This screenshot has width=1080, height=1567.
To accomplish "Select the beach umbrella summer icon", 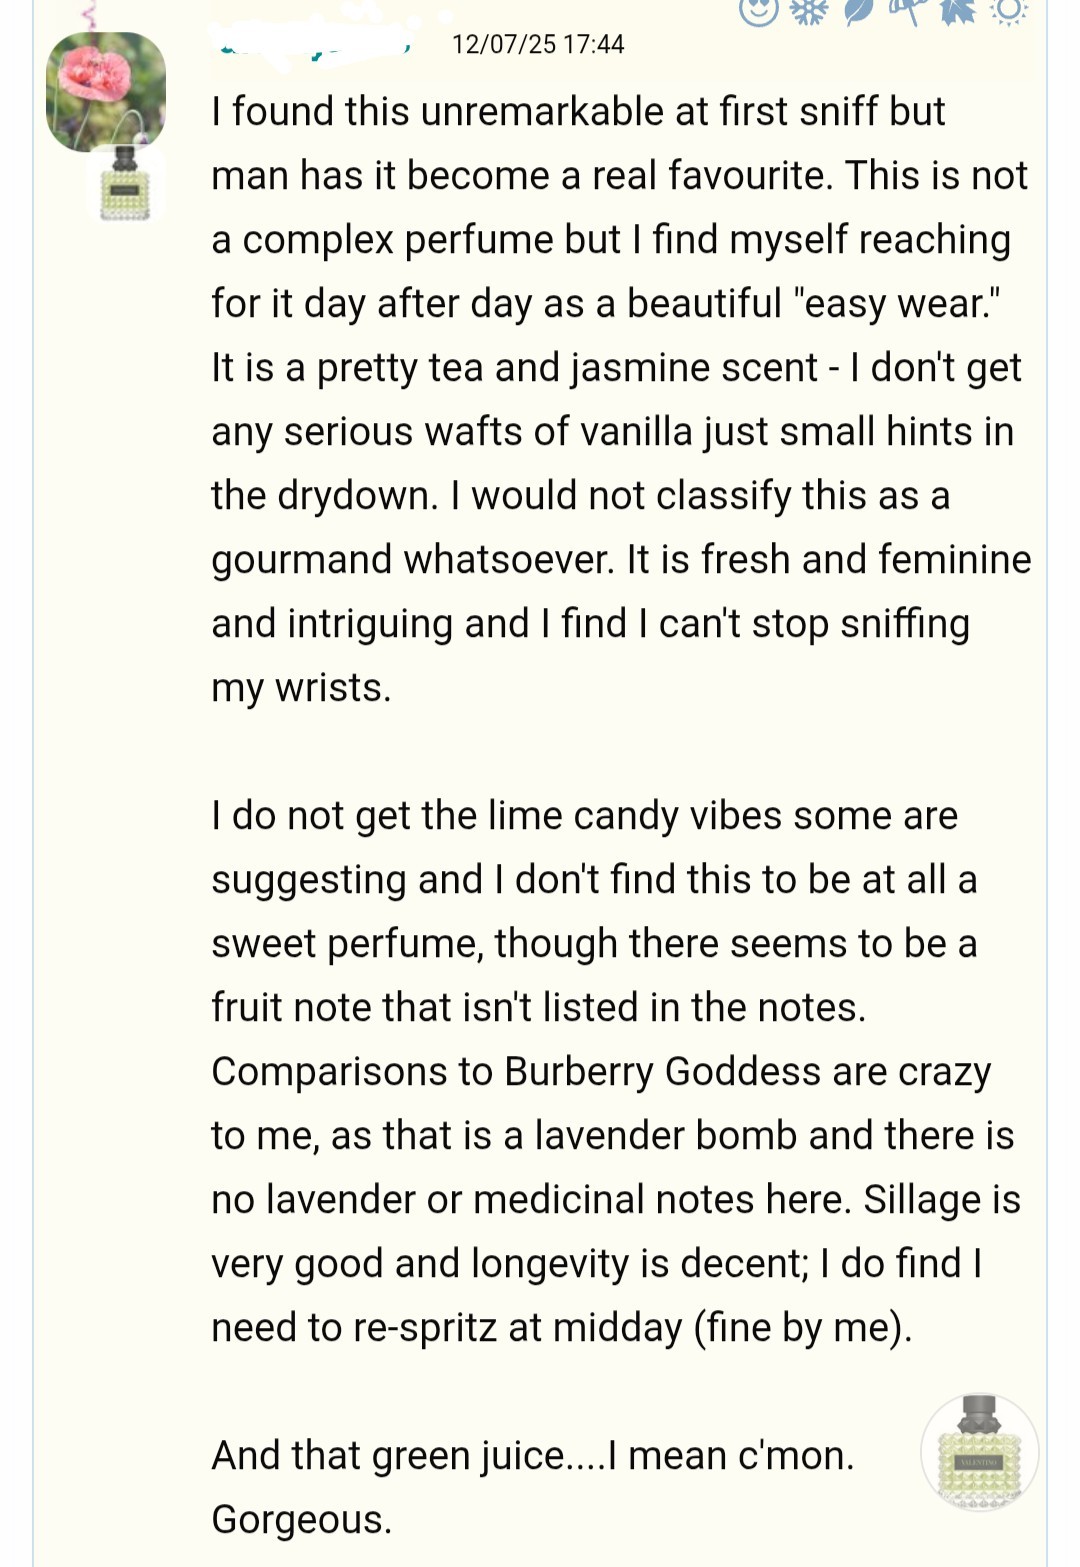I will tap(908, 10).
